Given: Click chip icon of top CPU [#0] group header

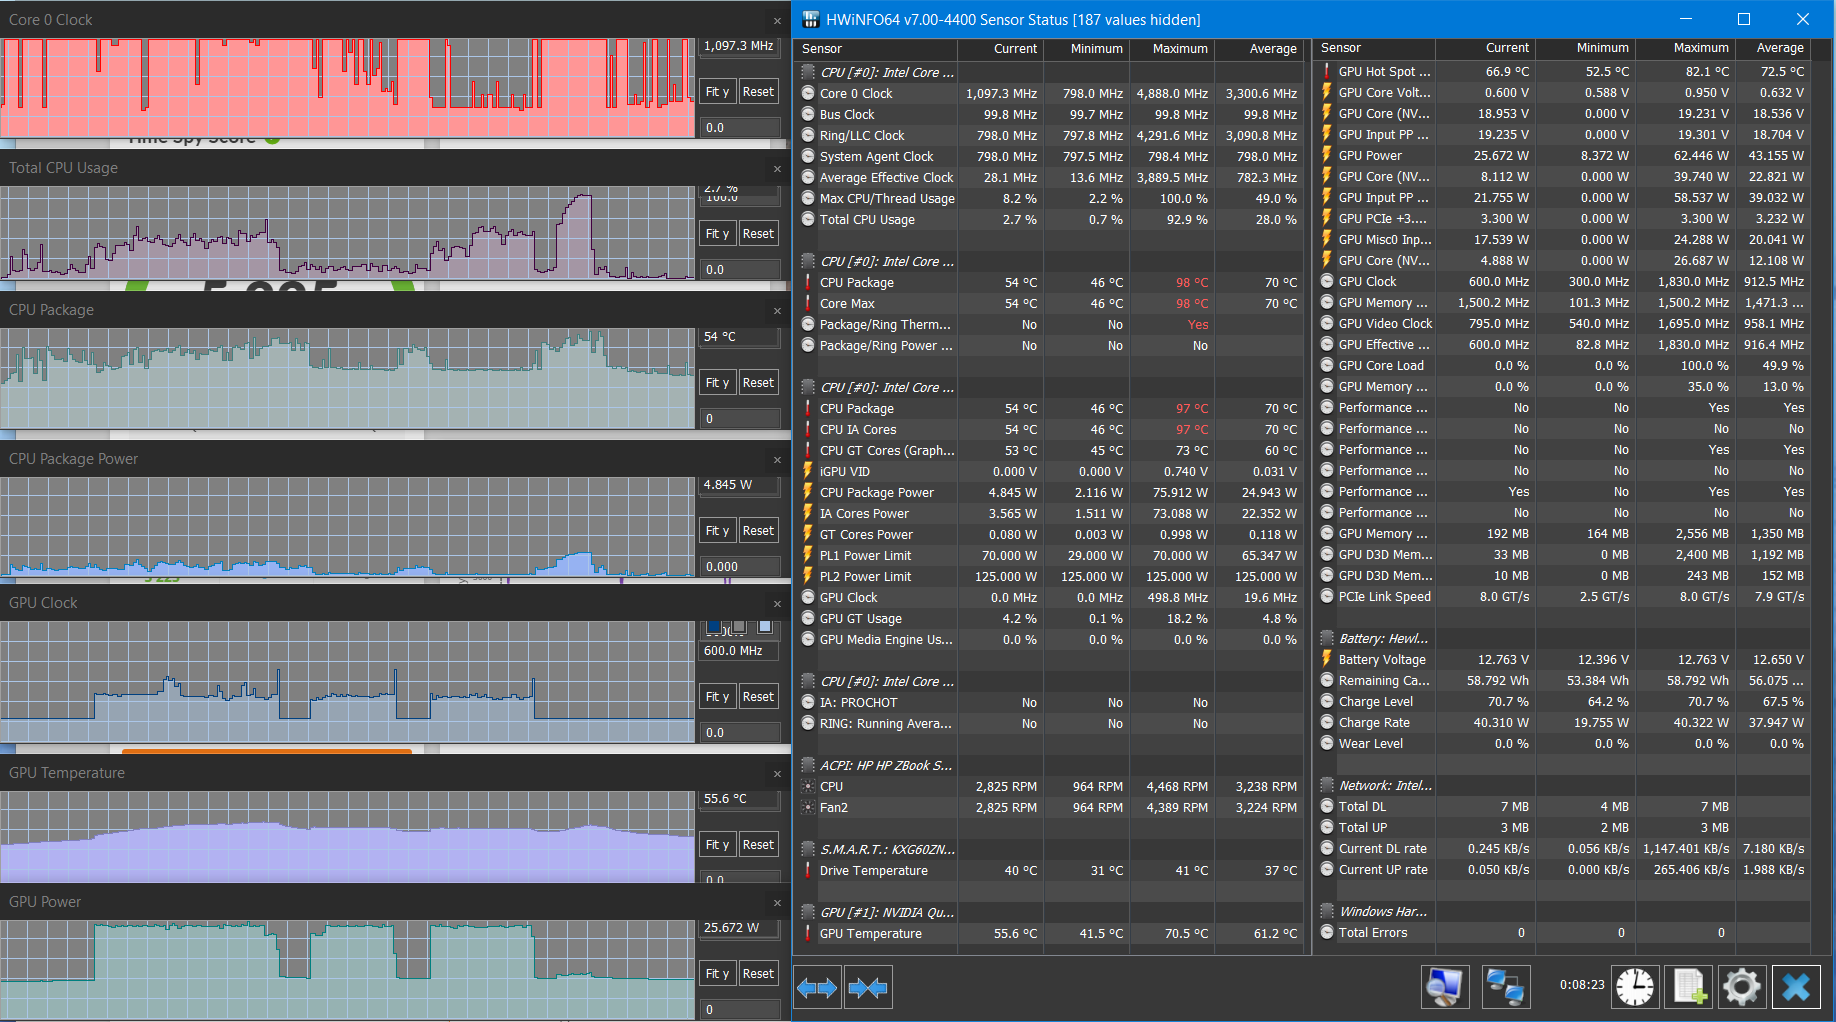Looking at the screenshot, I should pos(808,72).
